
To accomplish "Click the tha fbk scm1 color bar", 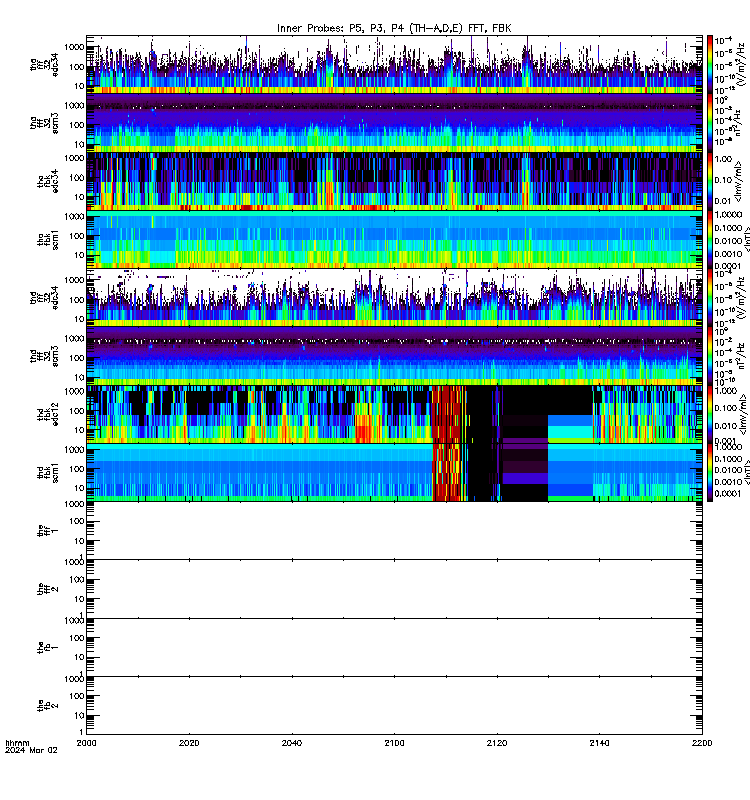I will pos(710,240).
